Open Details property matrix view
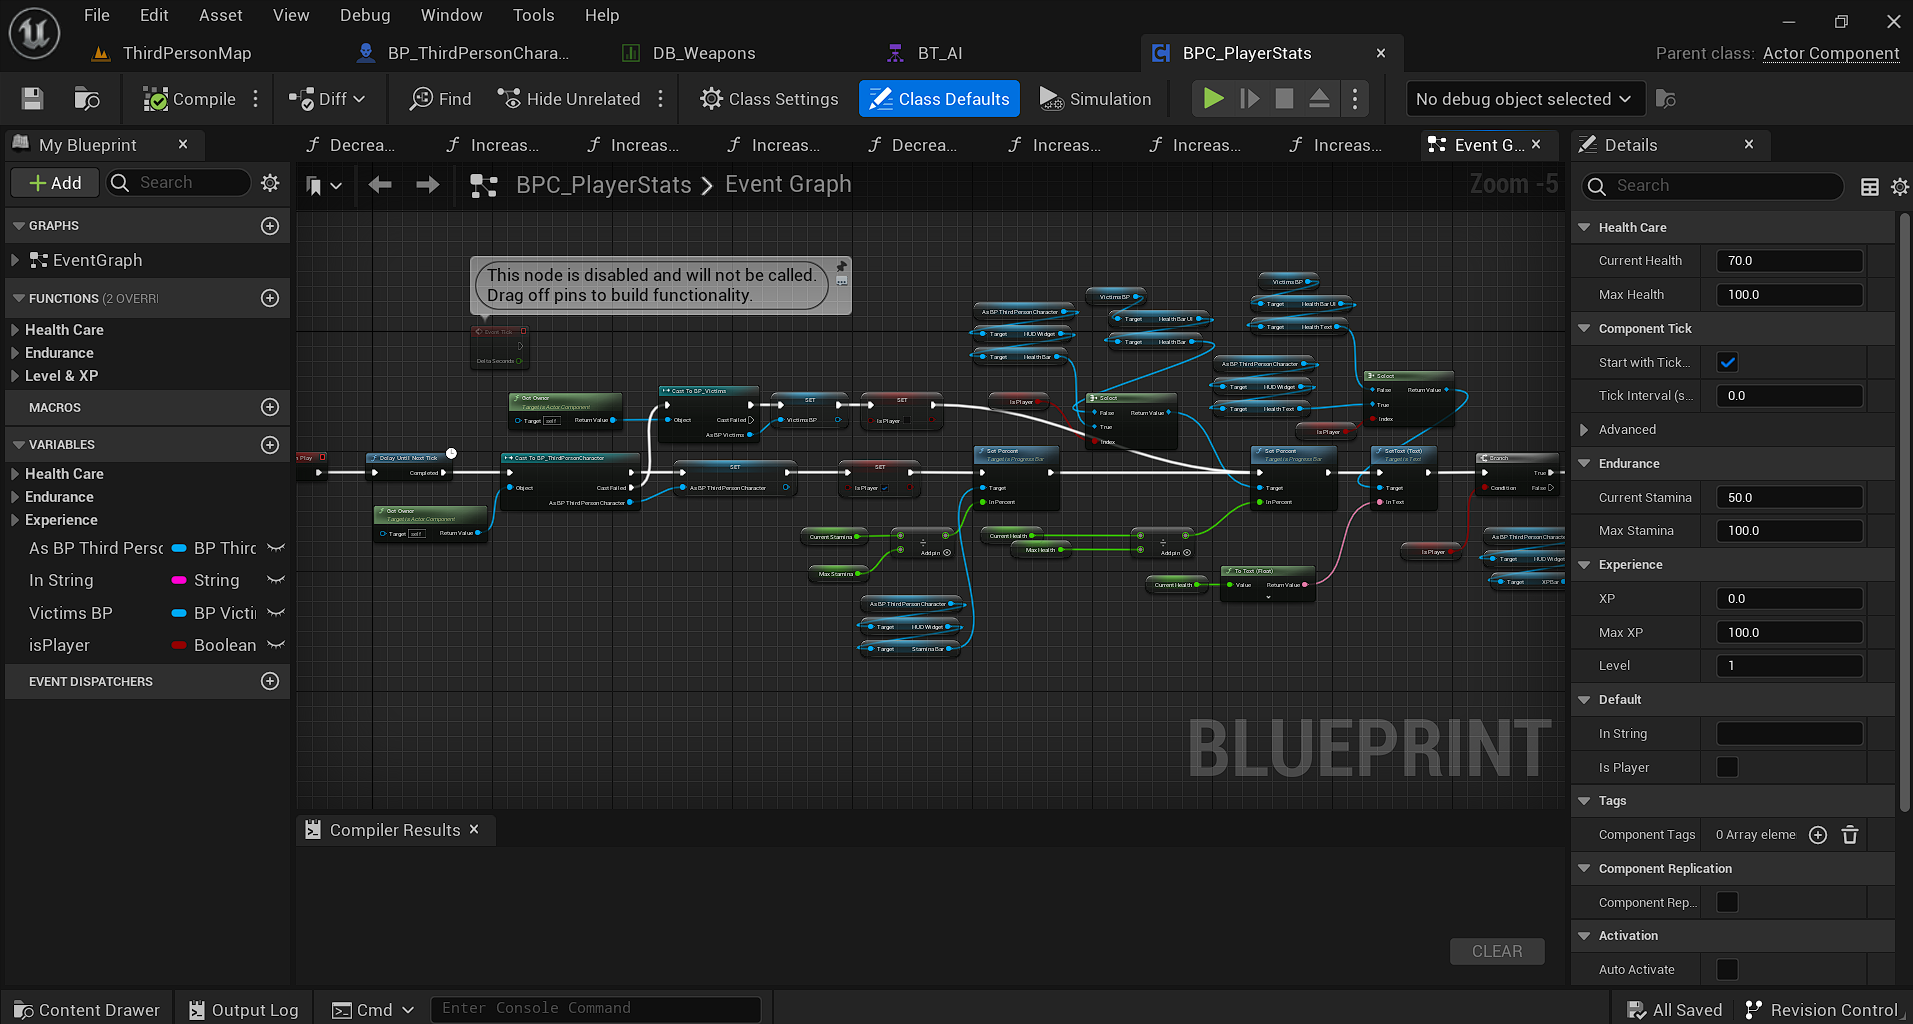 pos(1869,186)
